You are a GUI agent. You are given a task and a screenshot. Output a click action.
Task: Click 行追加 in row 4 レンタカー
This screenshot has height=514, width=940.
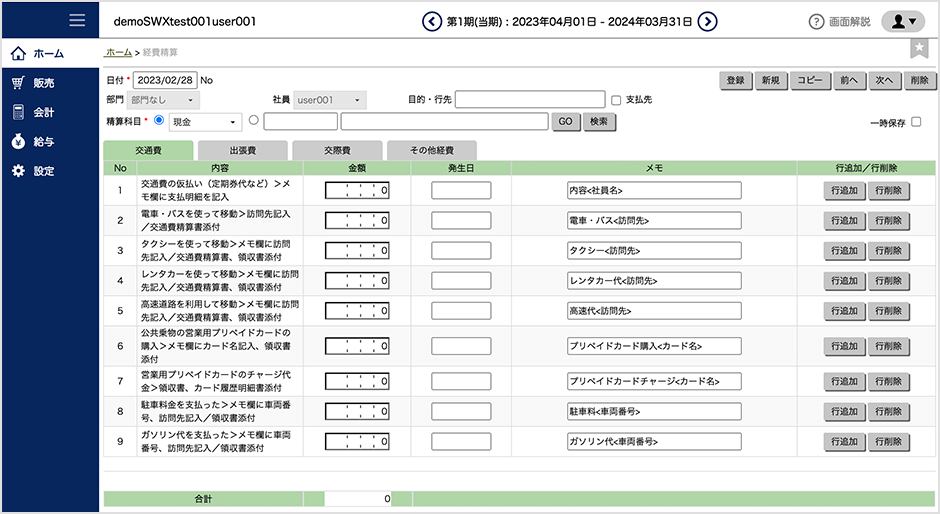844,281
